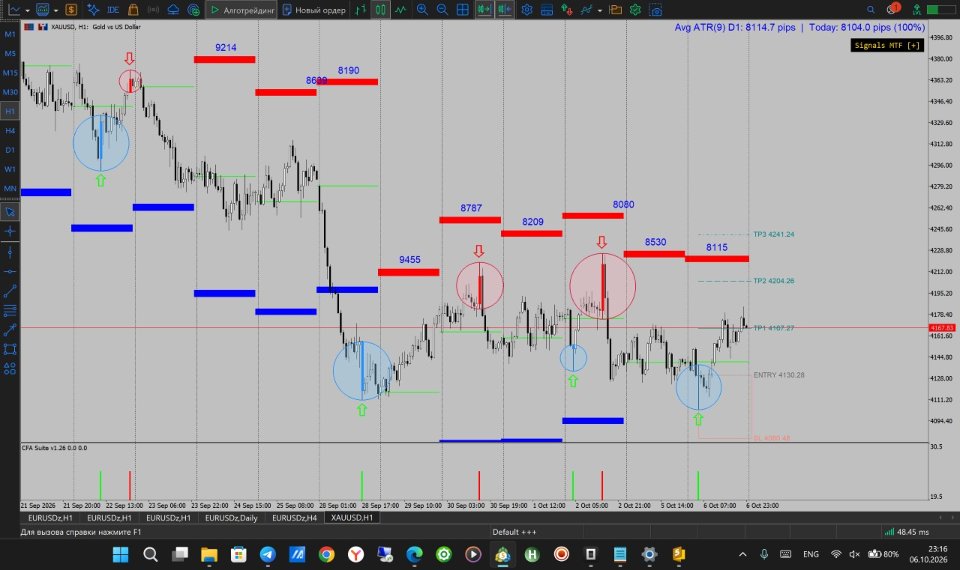Switch to the EURUSDz,H4 chart tab
960x570 pixels.
[x=294, y=518]
